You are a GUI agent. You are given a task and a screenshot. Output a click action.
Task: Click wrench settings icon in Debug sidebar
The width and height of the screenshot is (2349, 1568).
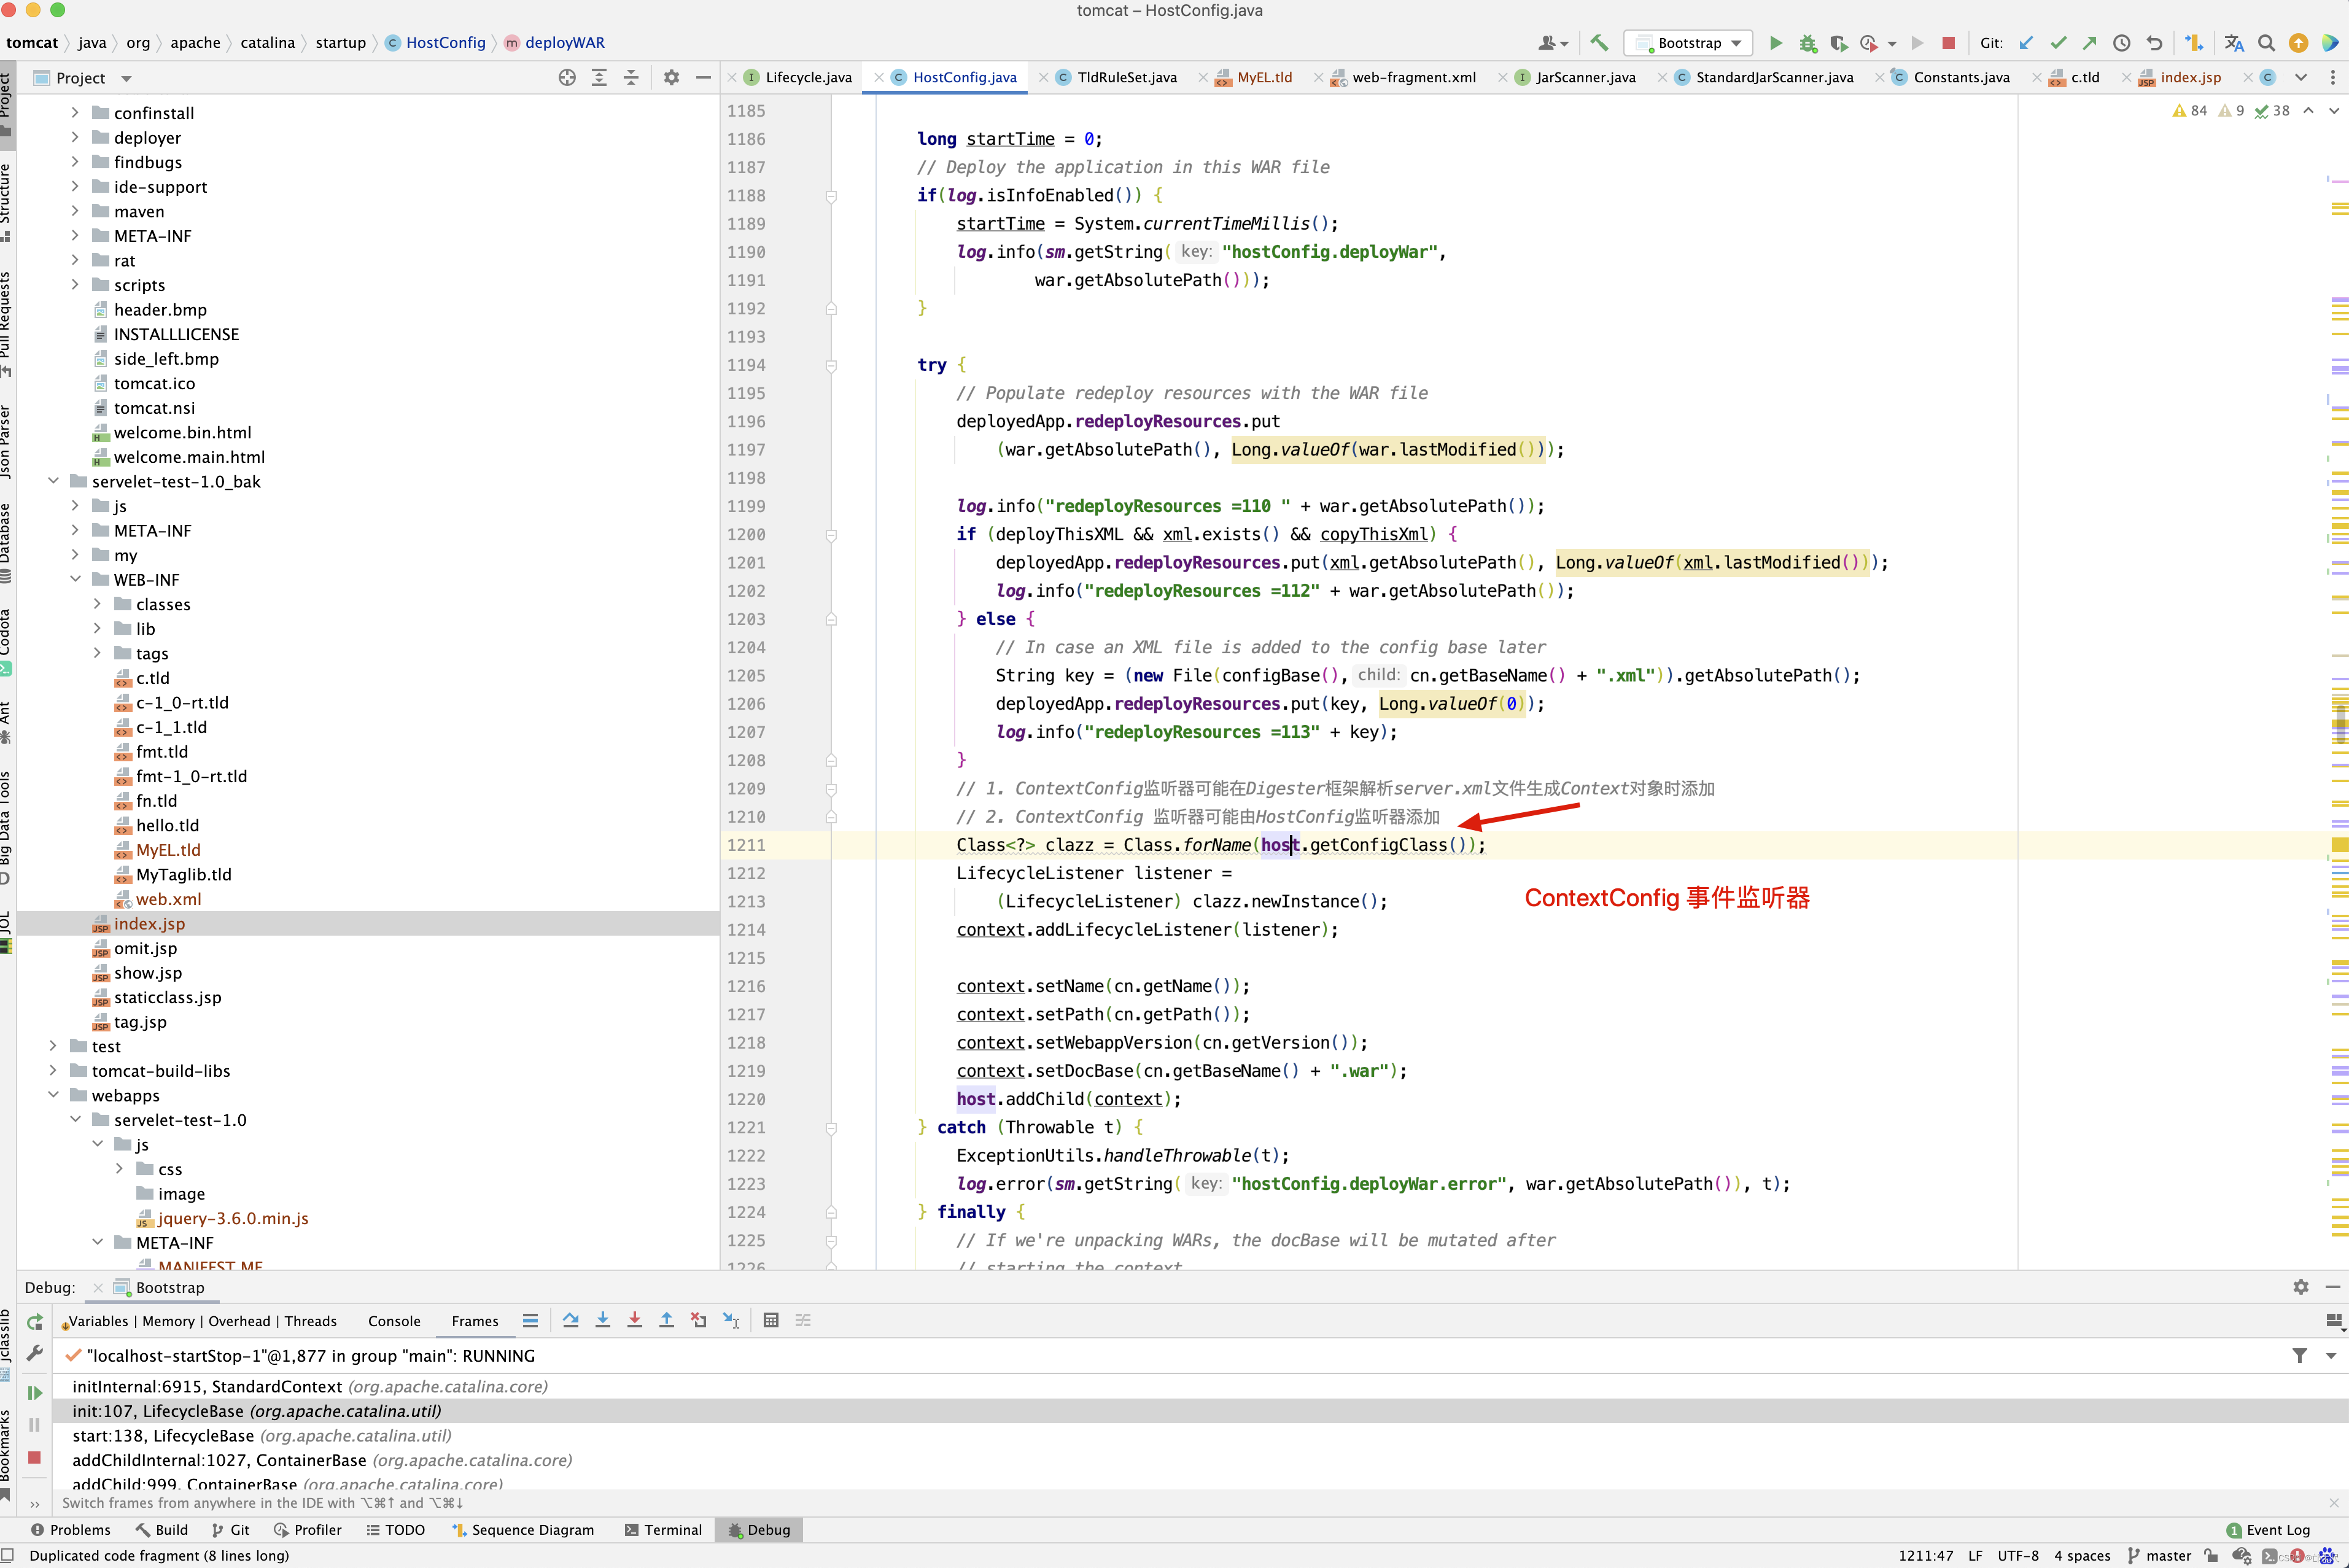click(35, 1353)
